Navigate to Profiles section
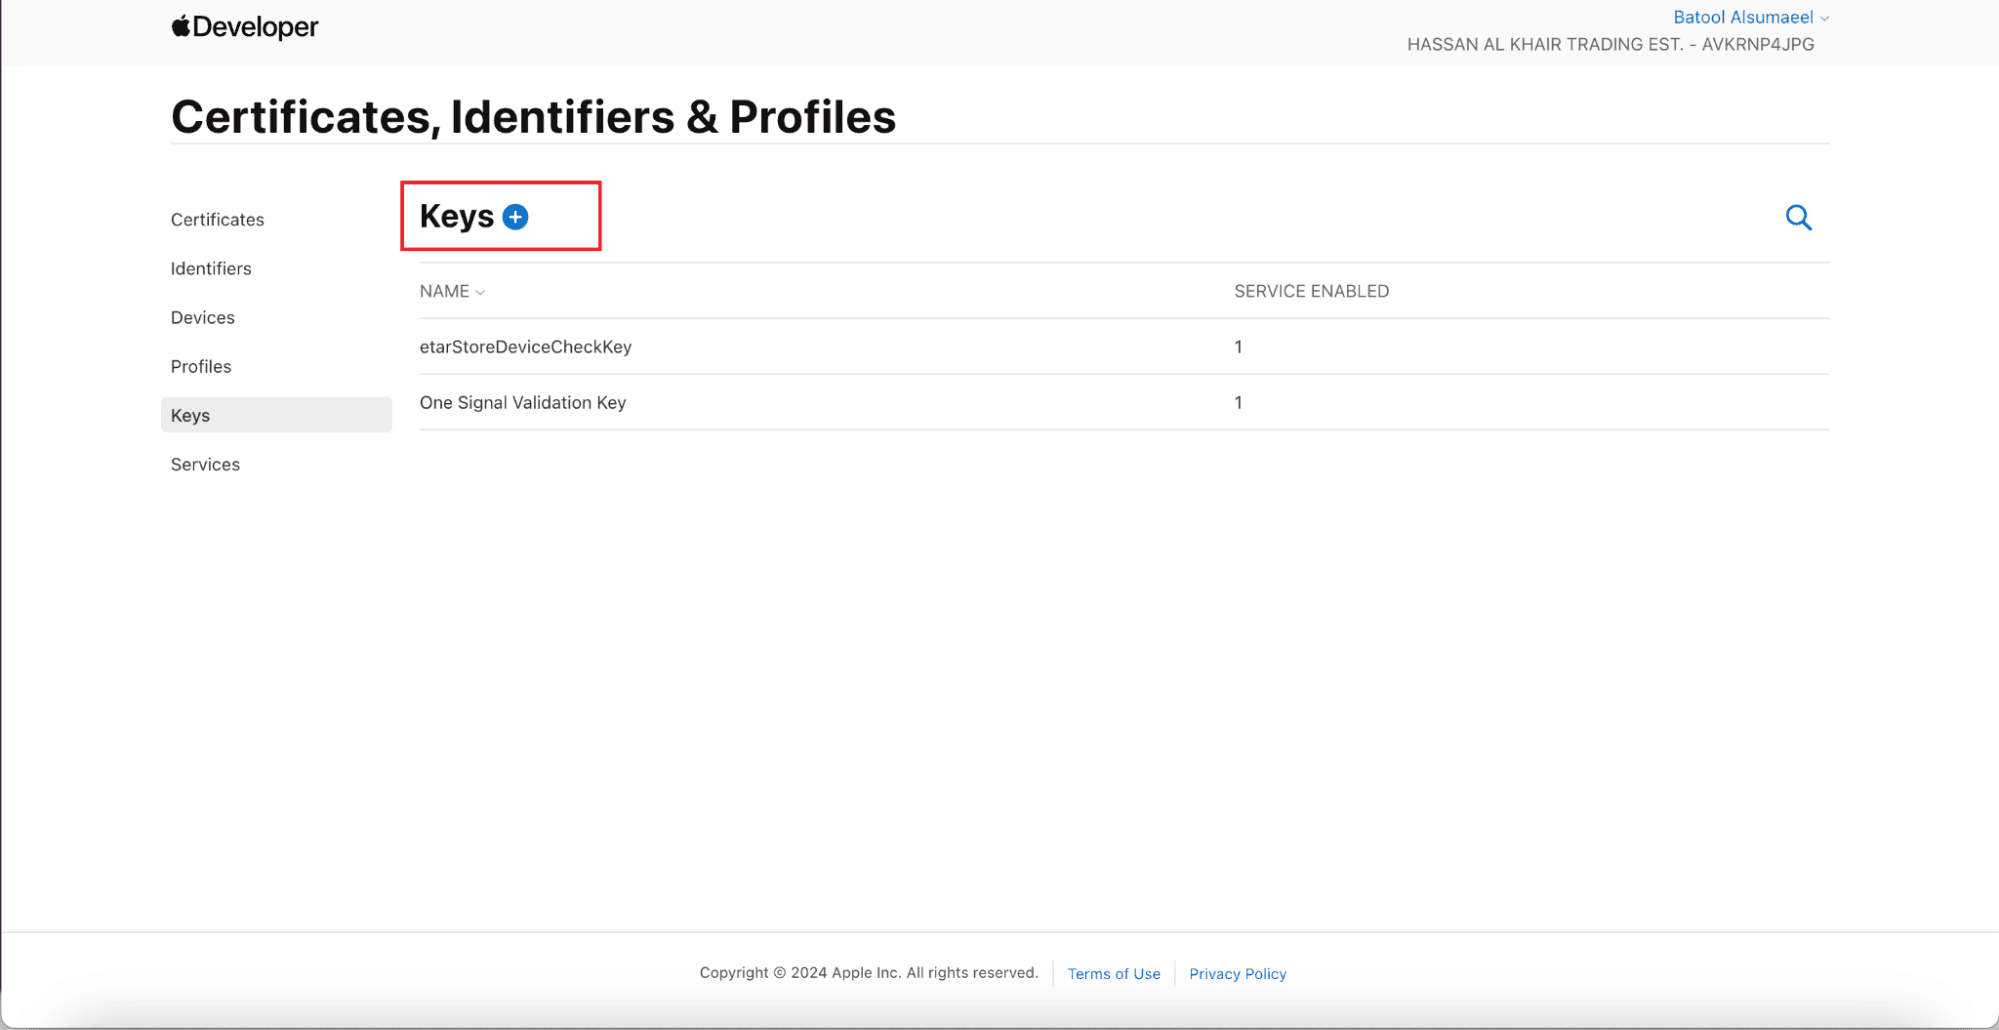 [x=201, y=367]
